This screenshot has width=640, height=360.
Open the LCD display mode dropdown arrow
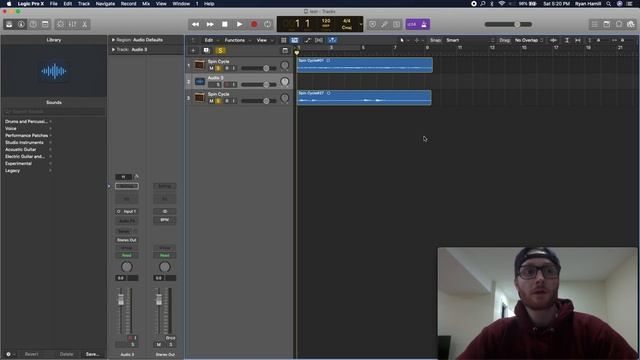point(360,24)
